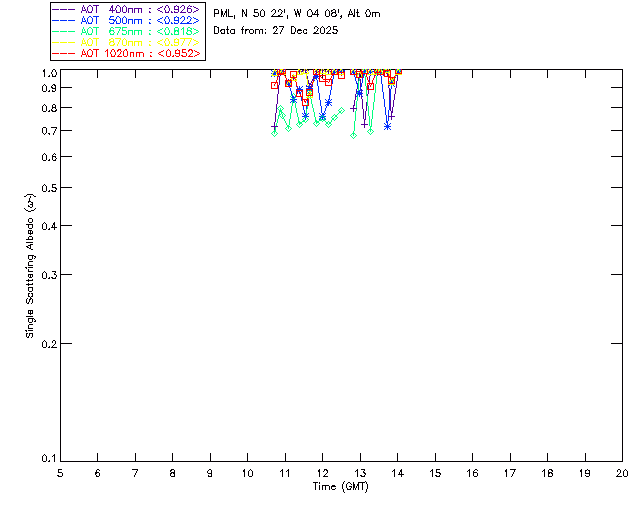The width and height of the screenshot is (640, 512).
Task: Click the x-axis hour label '11'
Action: [285, 473]
